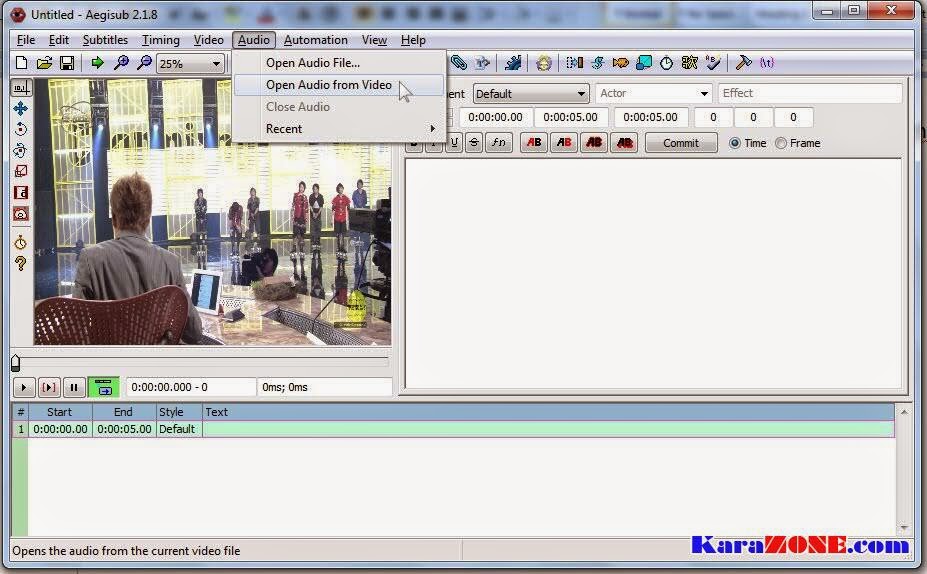927x574 pixels.
Task: Expand the Recent audio submenu
Action: (339, 129)
